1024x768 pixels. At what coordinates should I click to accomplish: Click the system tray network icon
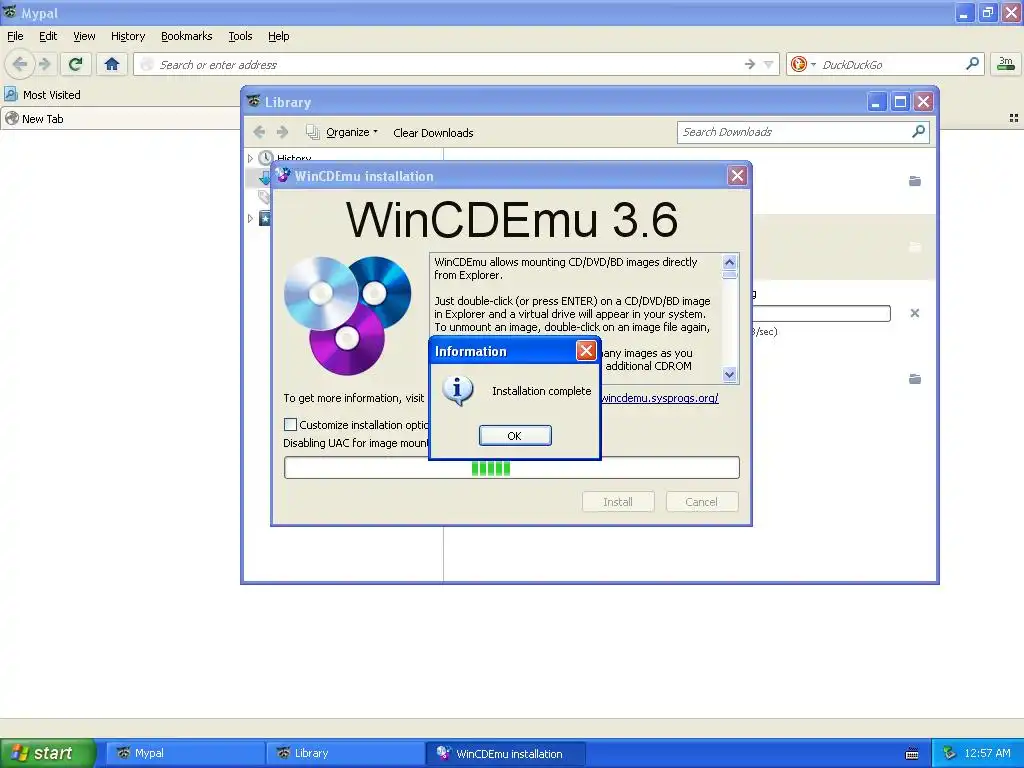(x=949, y=753)
